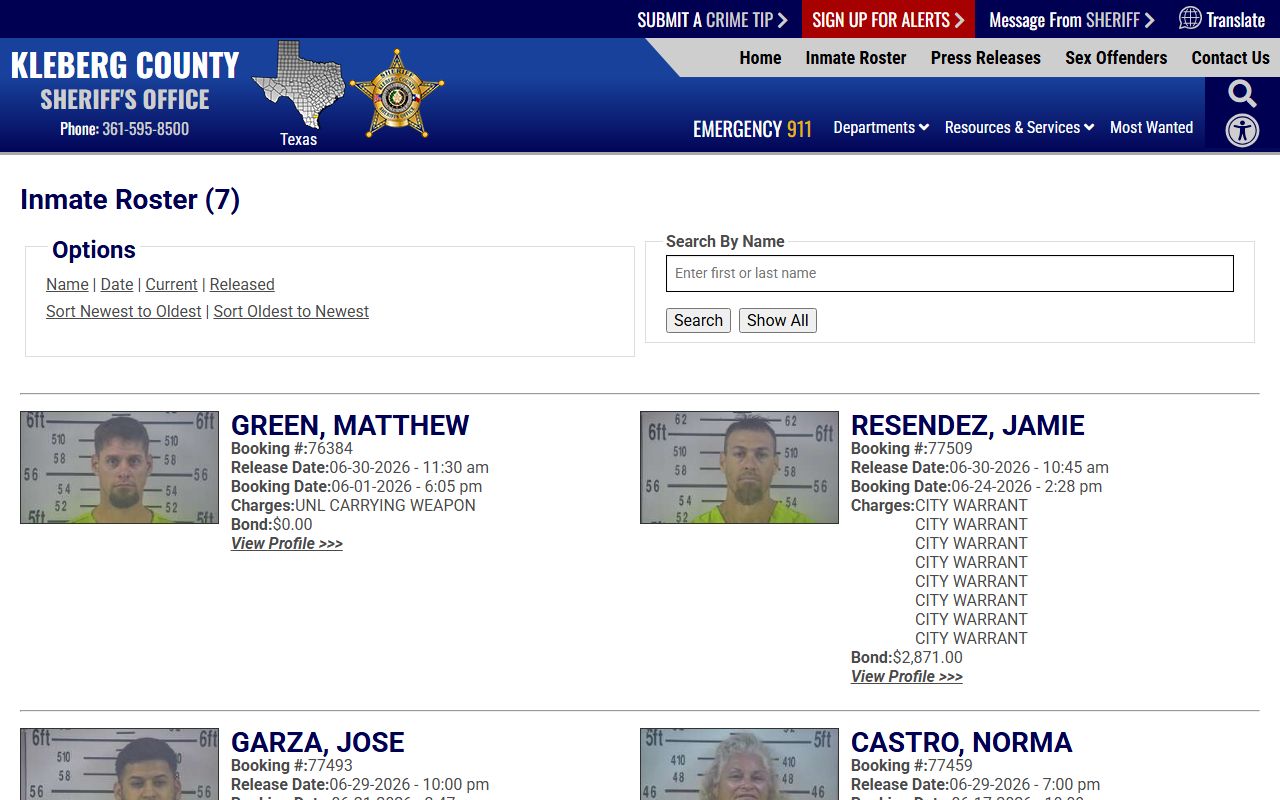Open Most Wanted page

1151,128
